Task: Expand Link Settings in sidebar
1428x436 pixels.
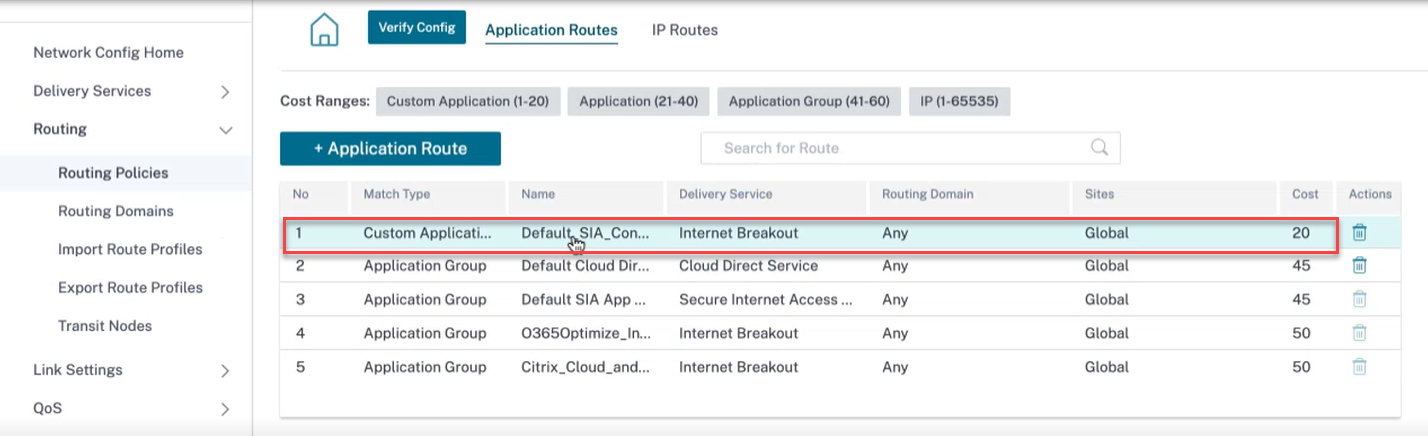Action: pyautogui.click(x=225, y=370)
